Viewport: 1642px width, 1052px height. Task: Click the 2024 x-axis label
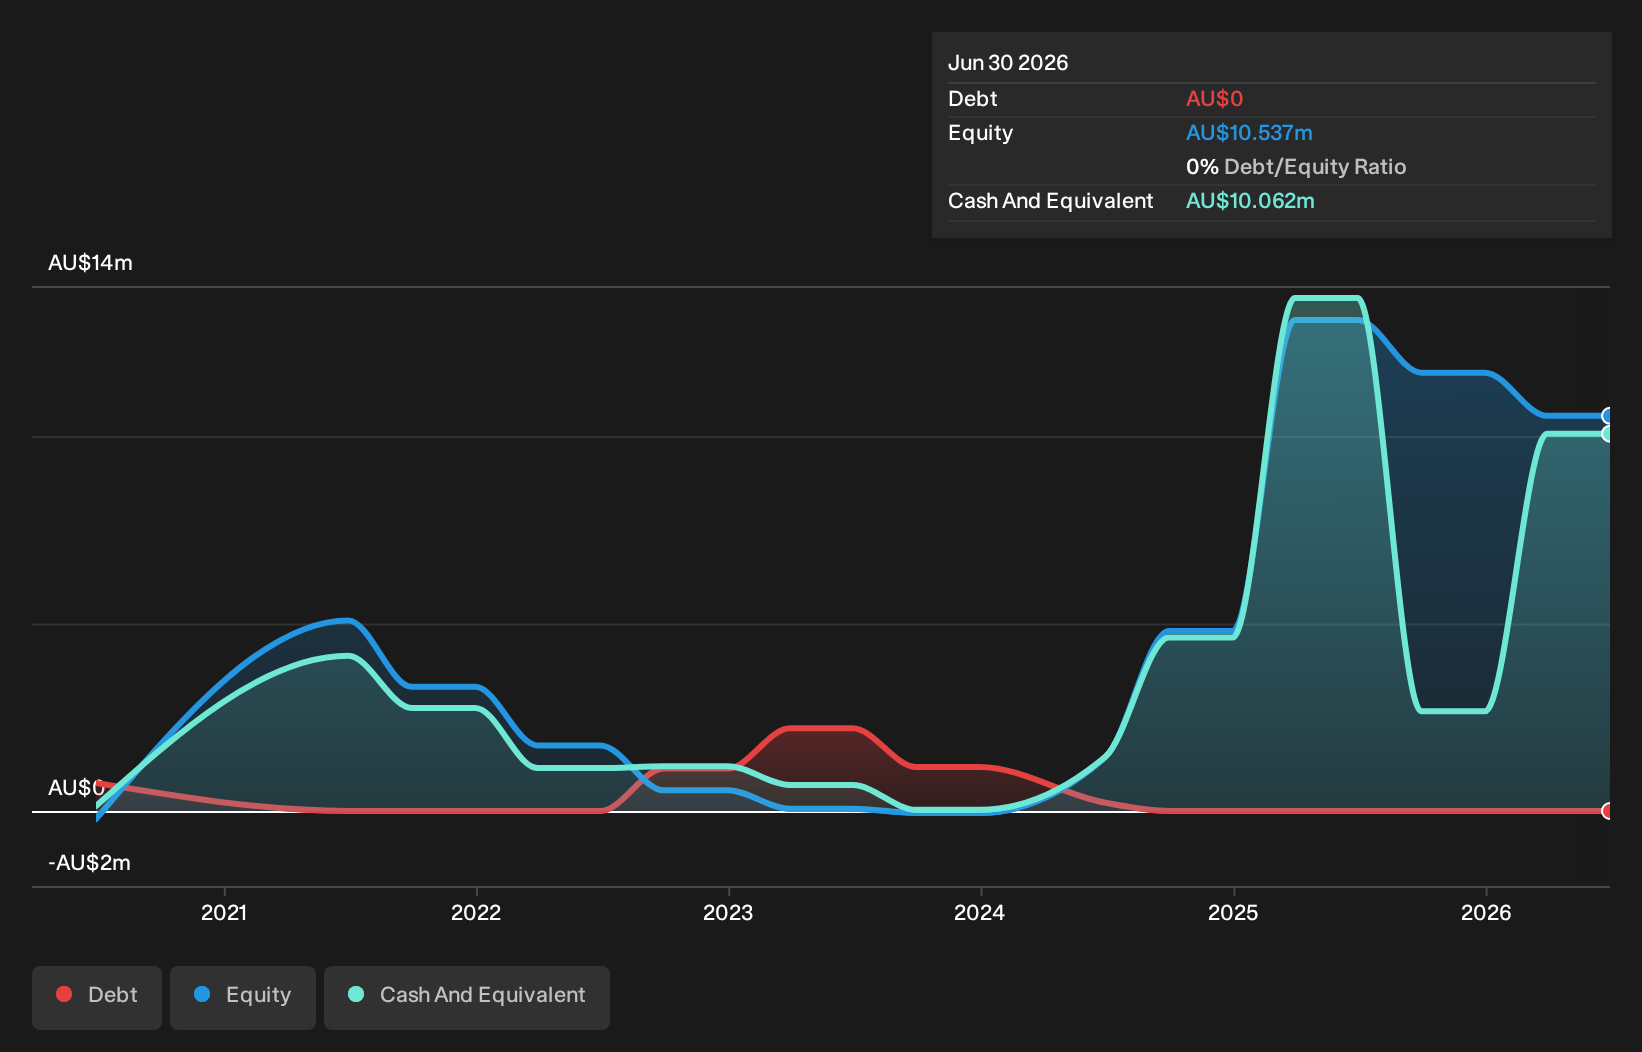[x=979, y=912]
